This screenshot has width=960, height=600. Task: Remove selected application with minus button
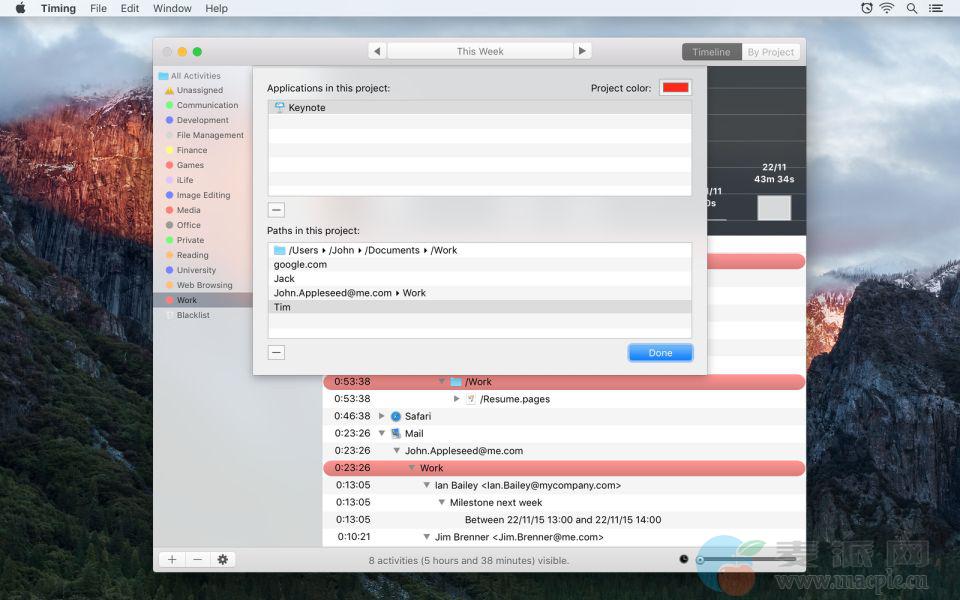tap(277, 210)
